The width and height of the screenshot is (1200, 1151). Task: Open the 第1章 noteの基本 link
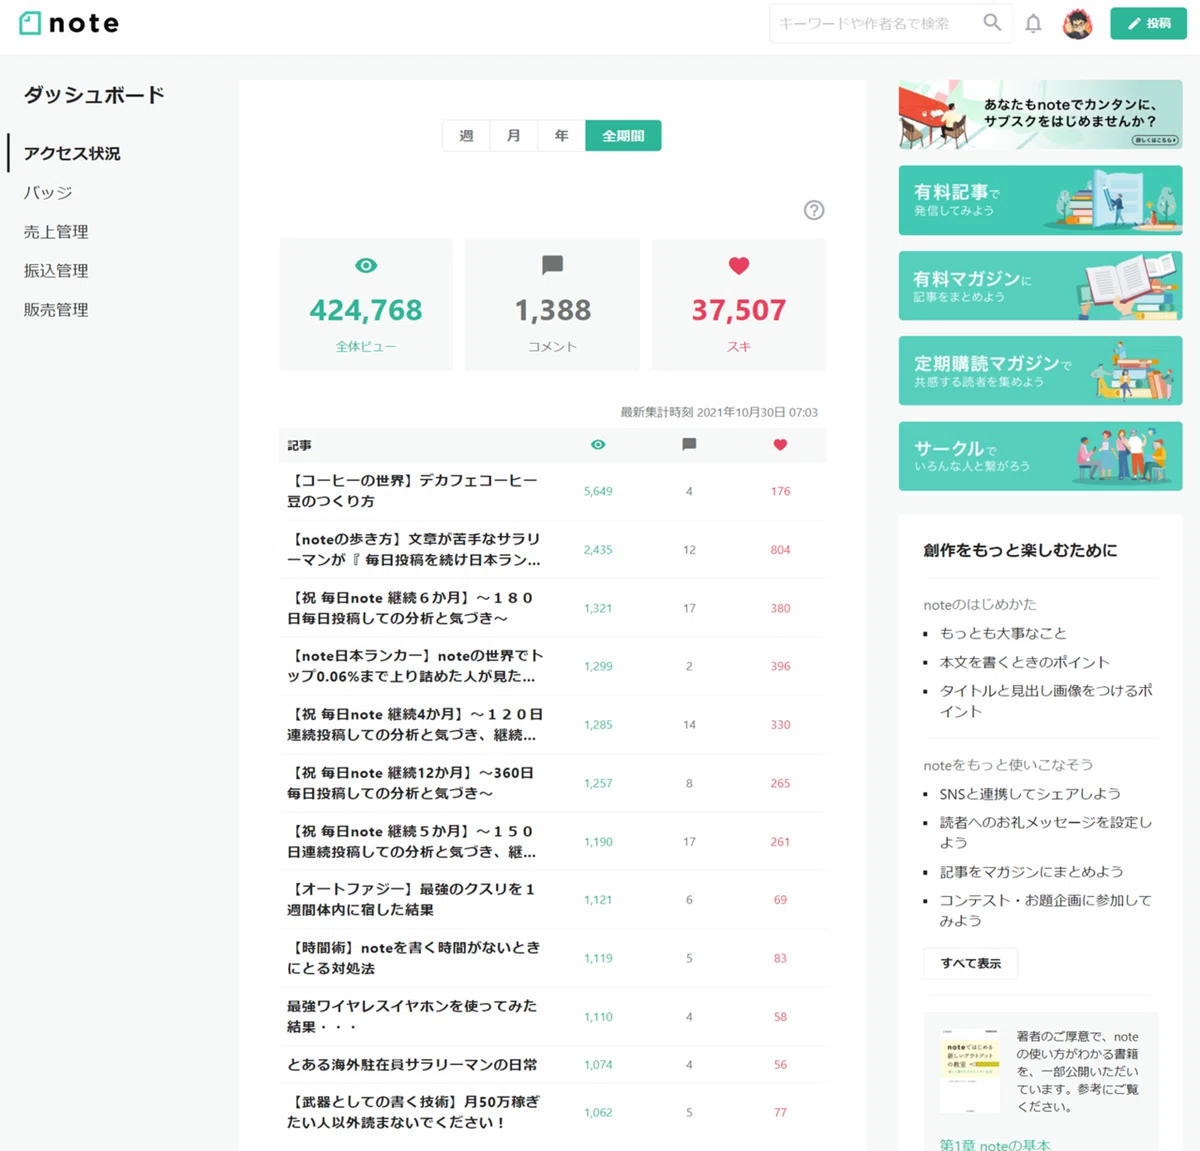tap(995, 1144)
